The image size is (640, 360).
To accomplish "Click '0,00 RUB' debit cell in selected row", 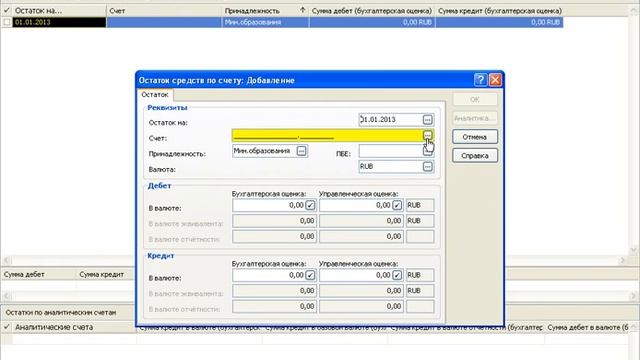I will [x=372, y=22].
